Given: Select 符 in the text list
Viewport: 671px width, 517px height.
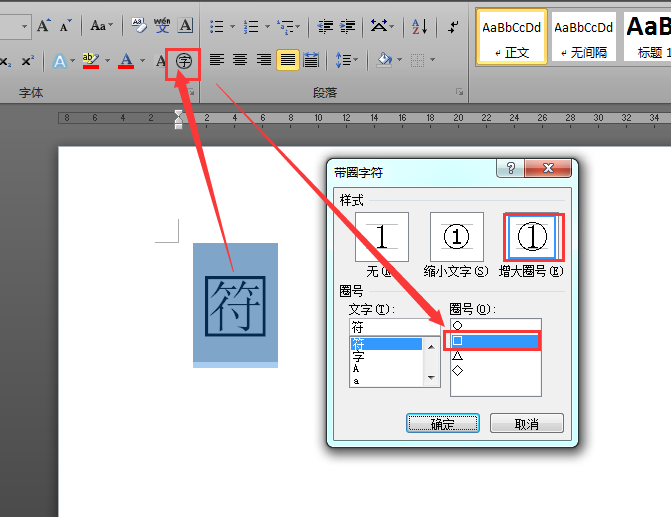Looking at the screenshot, I should click(386, 344).
